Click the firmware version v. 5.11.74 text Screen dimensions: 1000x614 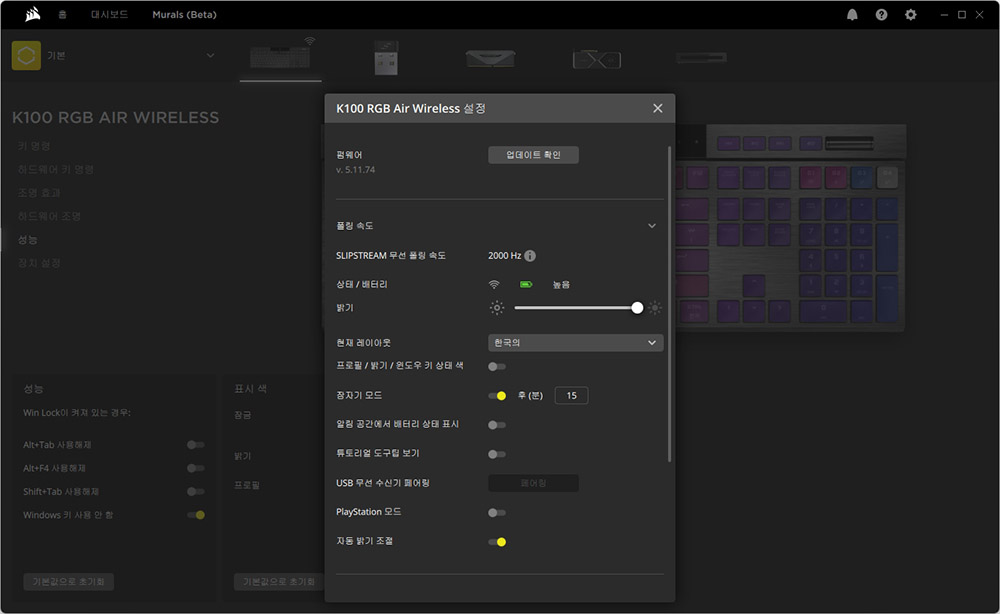[355, 170]
